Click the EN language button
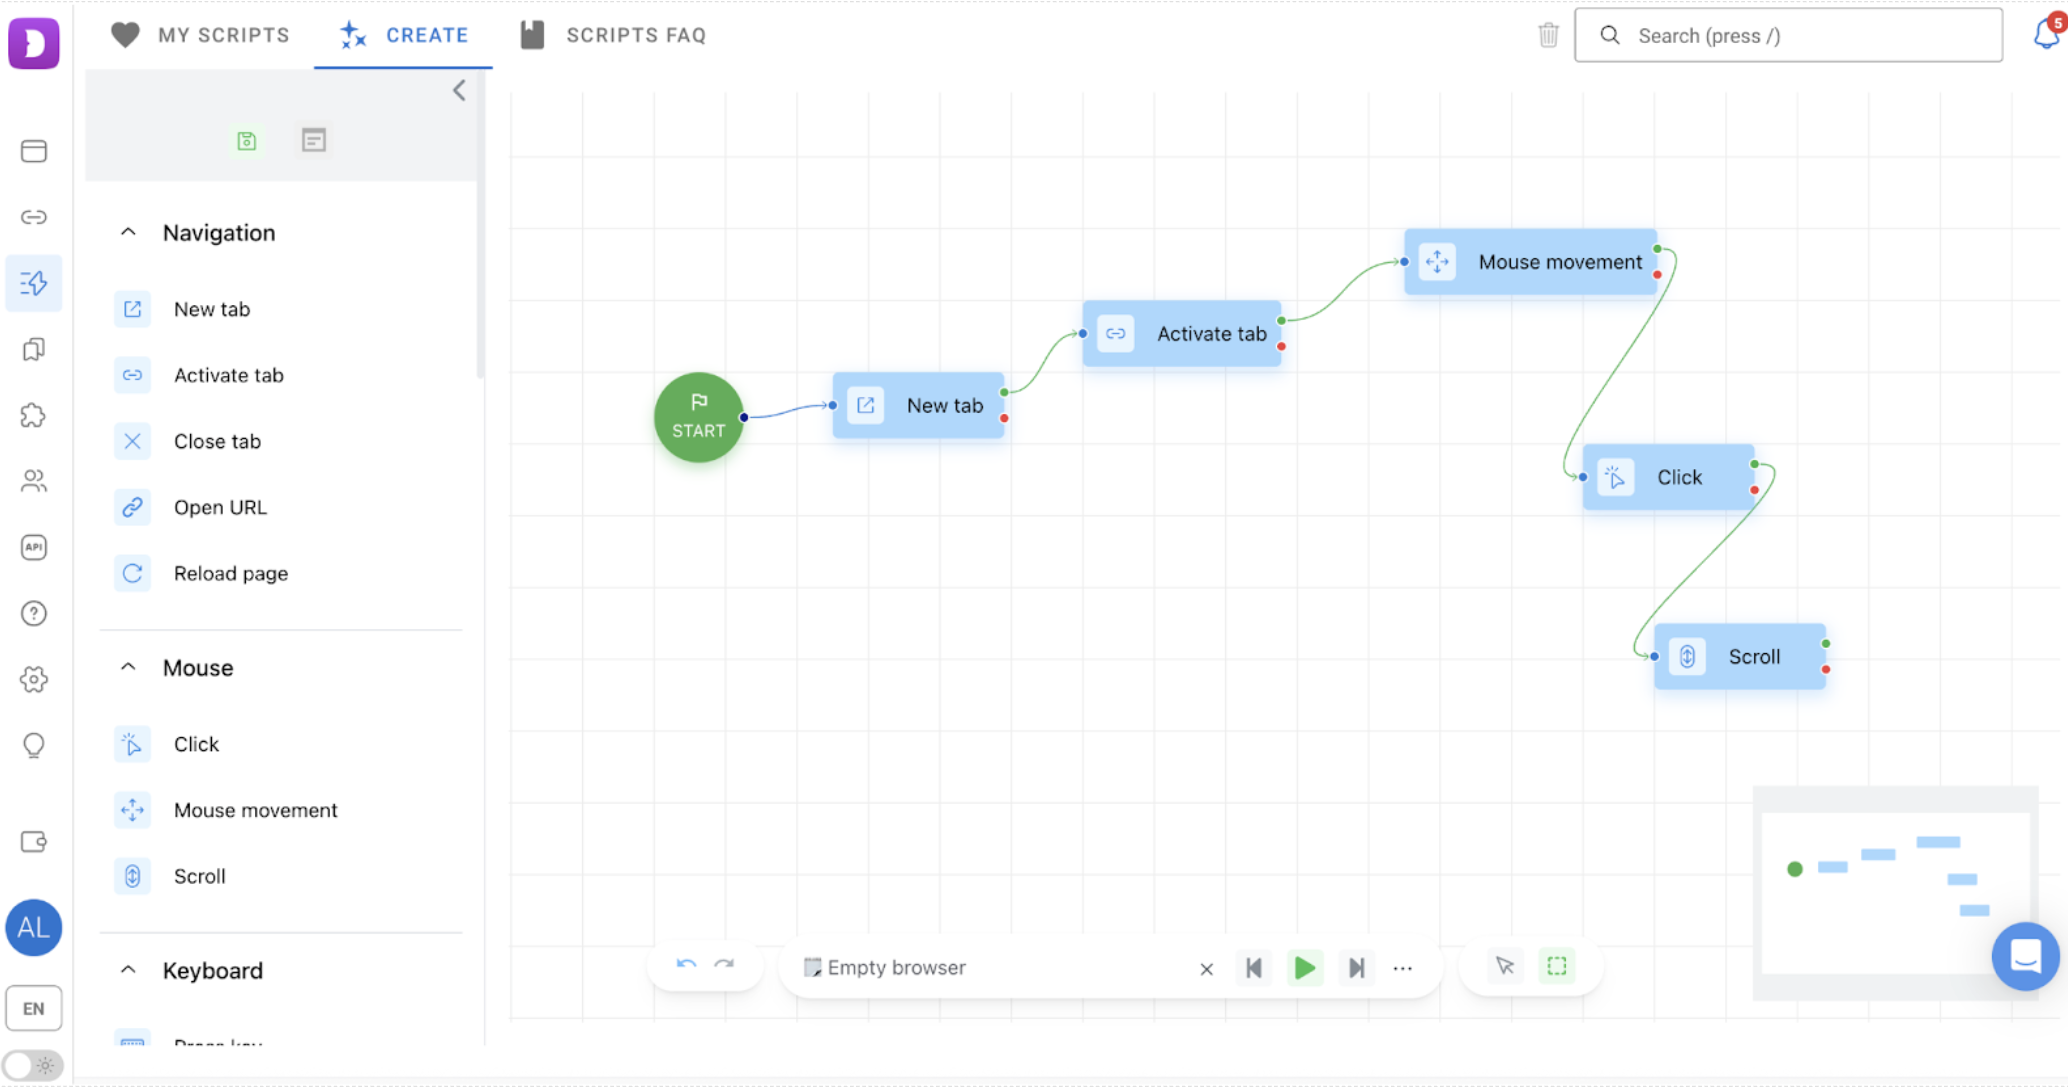Image resolution: width=2068 pixels, height=1088 pixels. [x=34, y=1008]
